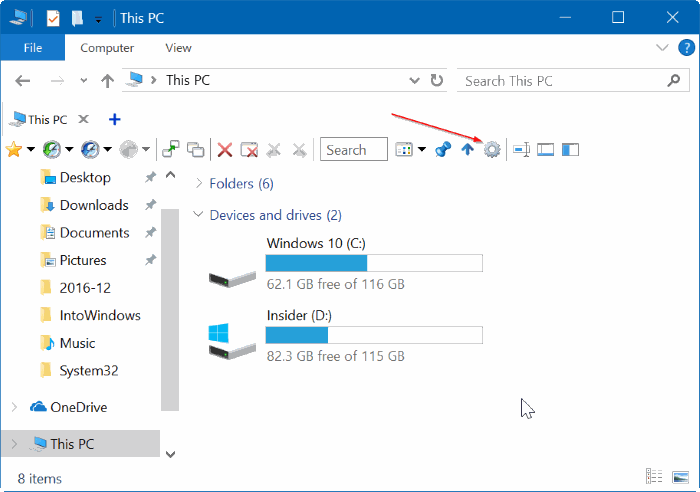Image resolution: width=700 pixels, height=492 pixels.
Task: Switch to large icons view in status bar
Action: [x=681, y=477]
